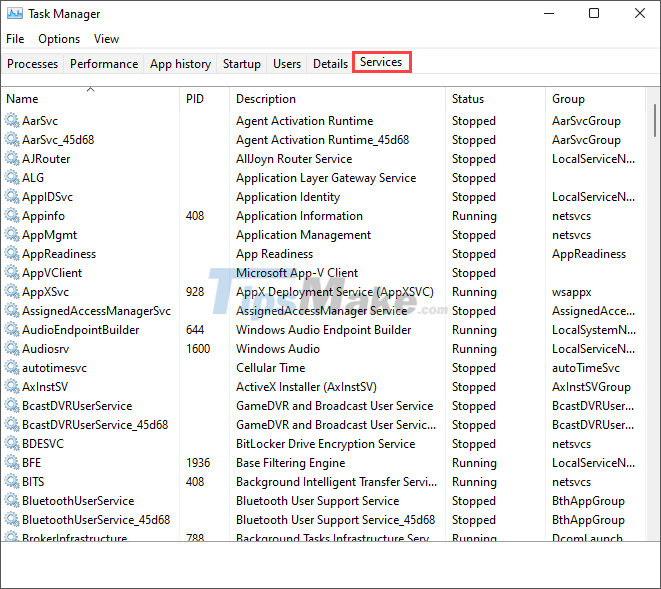Click the gear icon beside AJRouter

coord(12,159)
